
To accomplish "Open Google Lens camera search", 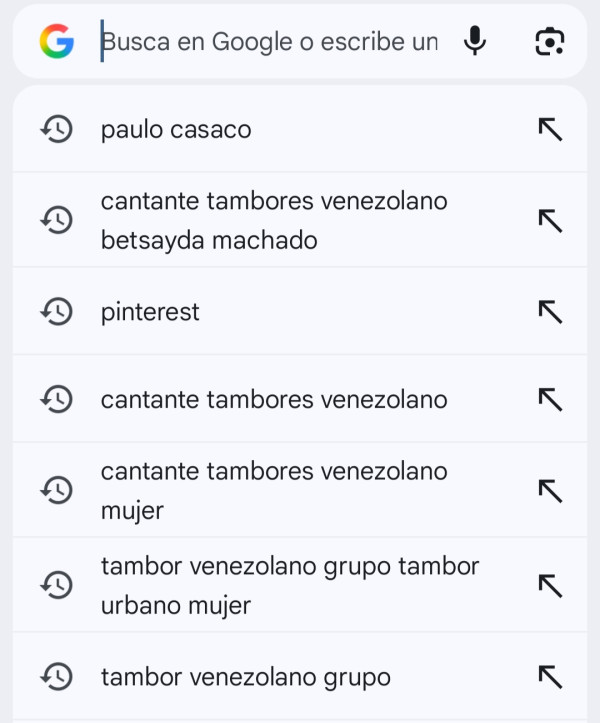I will (549, 42).
